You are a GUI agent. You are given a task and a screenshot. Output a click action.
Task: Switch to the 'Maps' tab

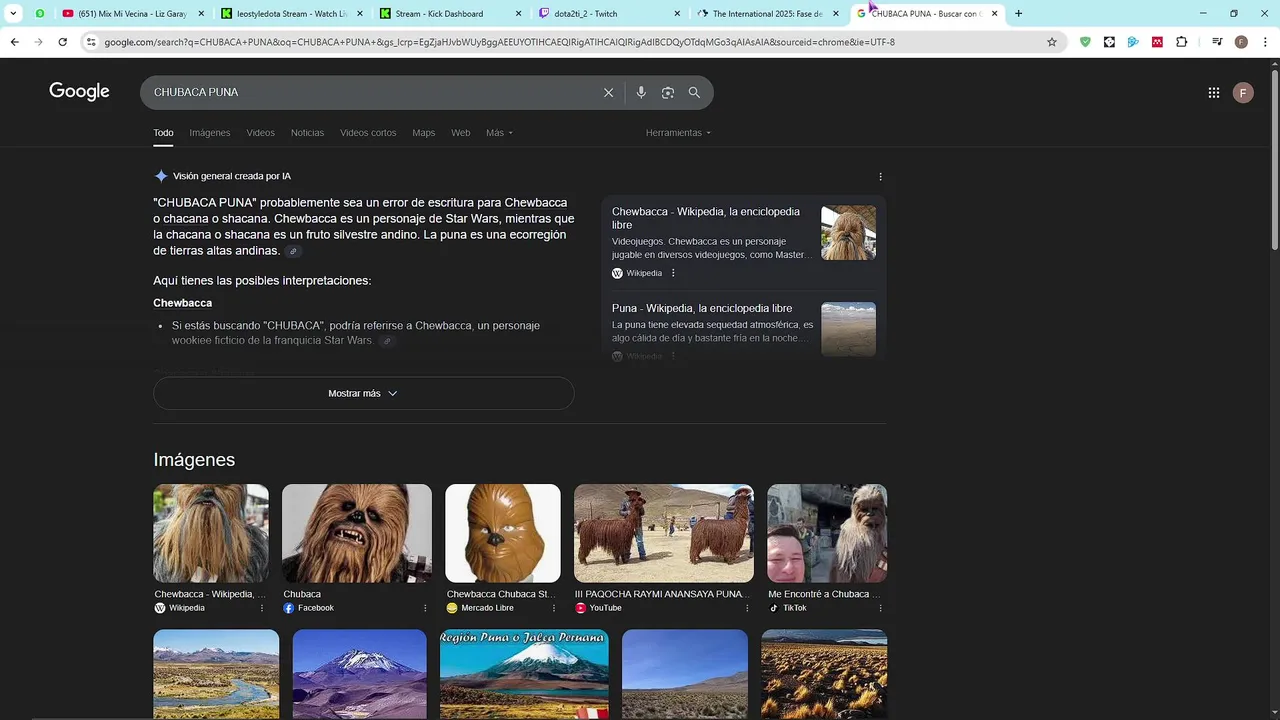pos(424,133)
